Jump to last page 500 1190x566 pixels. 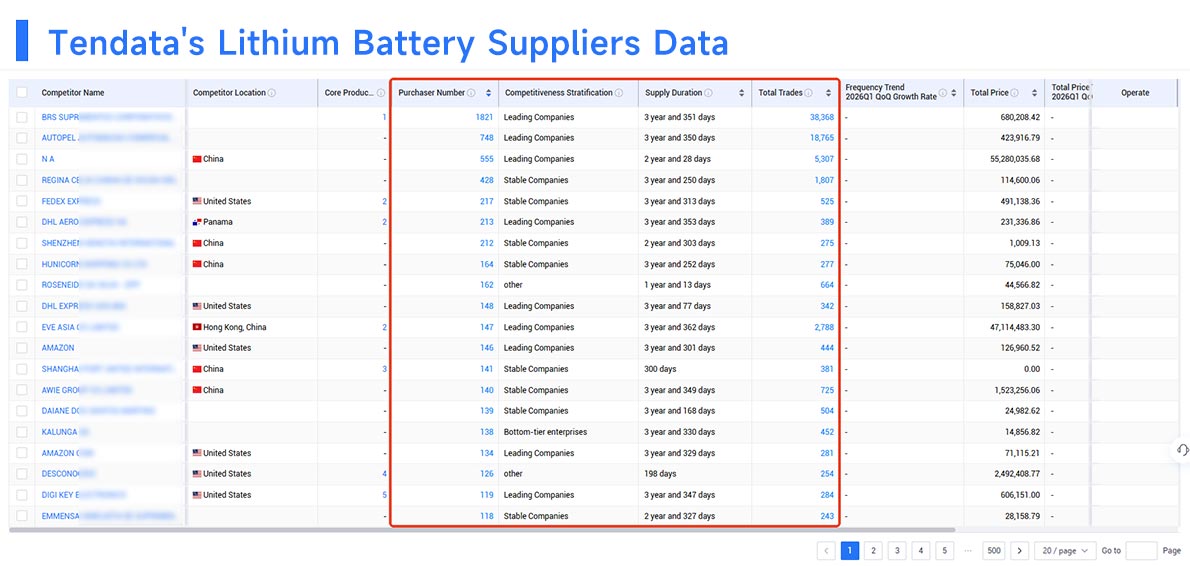click(x=993, y=551)
